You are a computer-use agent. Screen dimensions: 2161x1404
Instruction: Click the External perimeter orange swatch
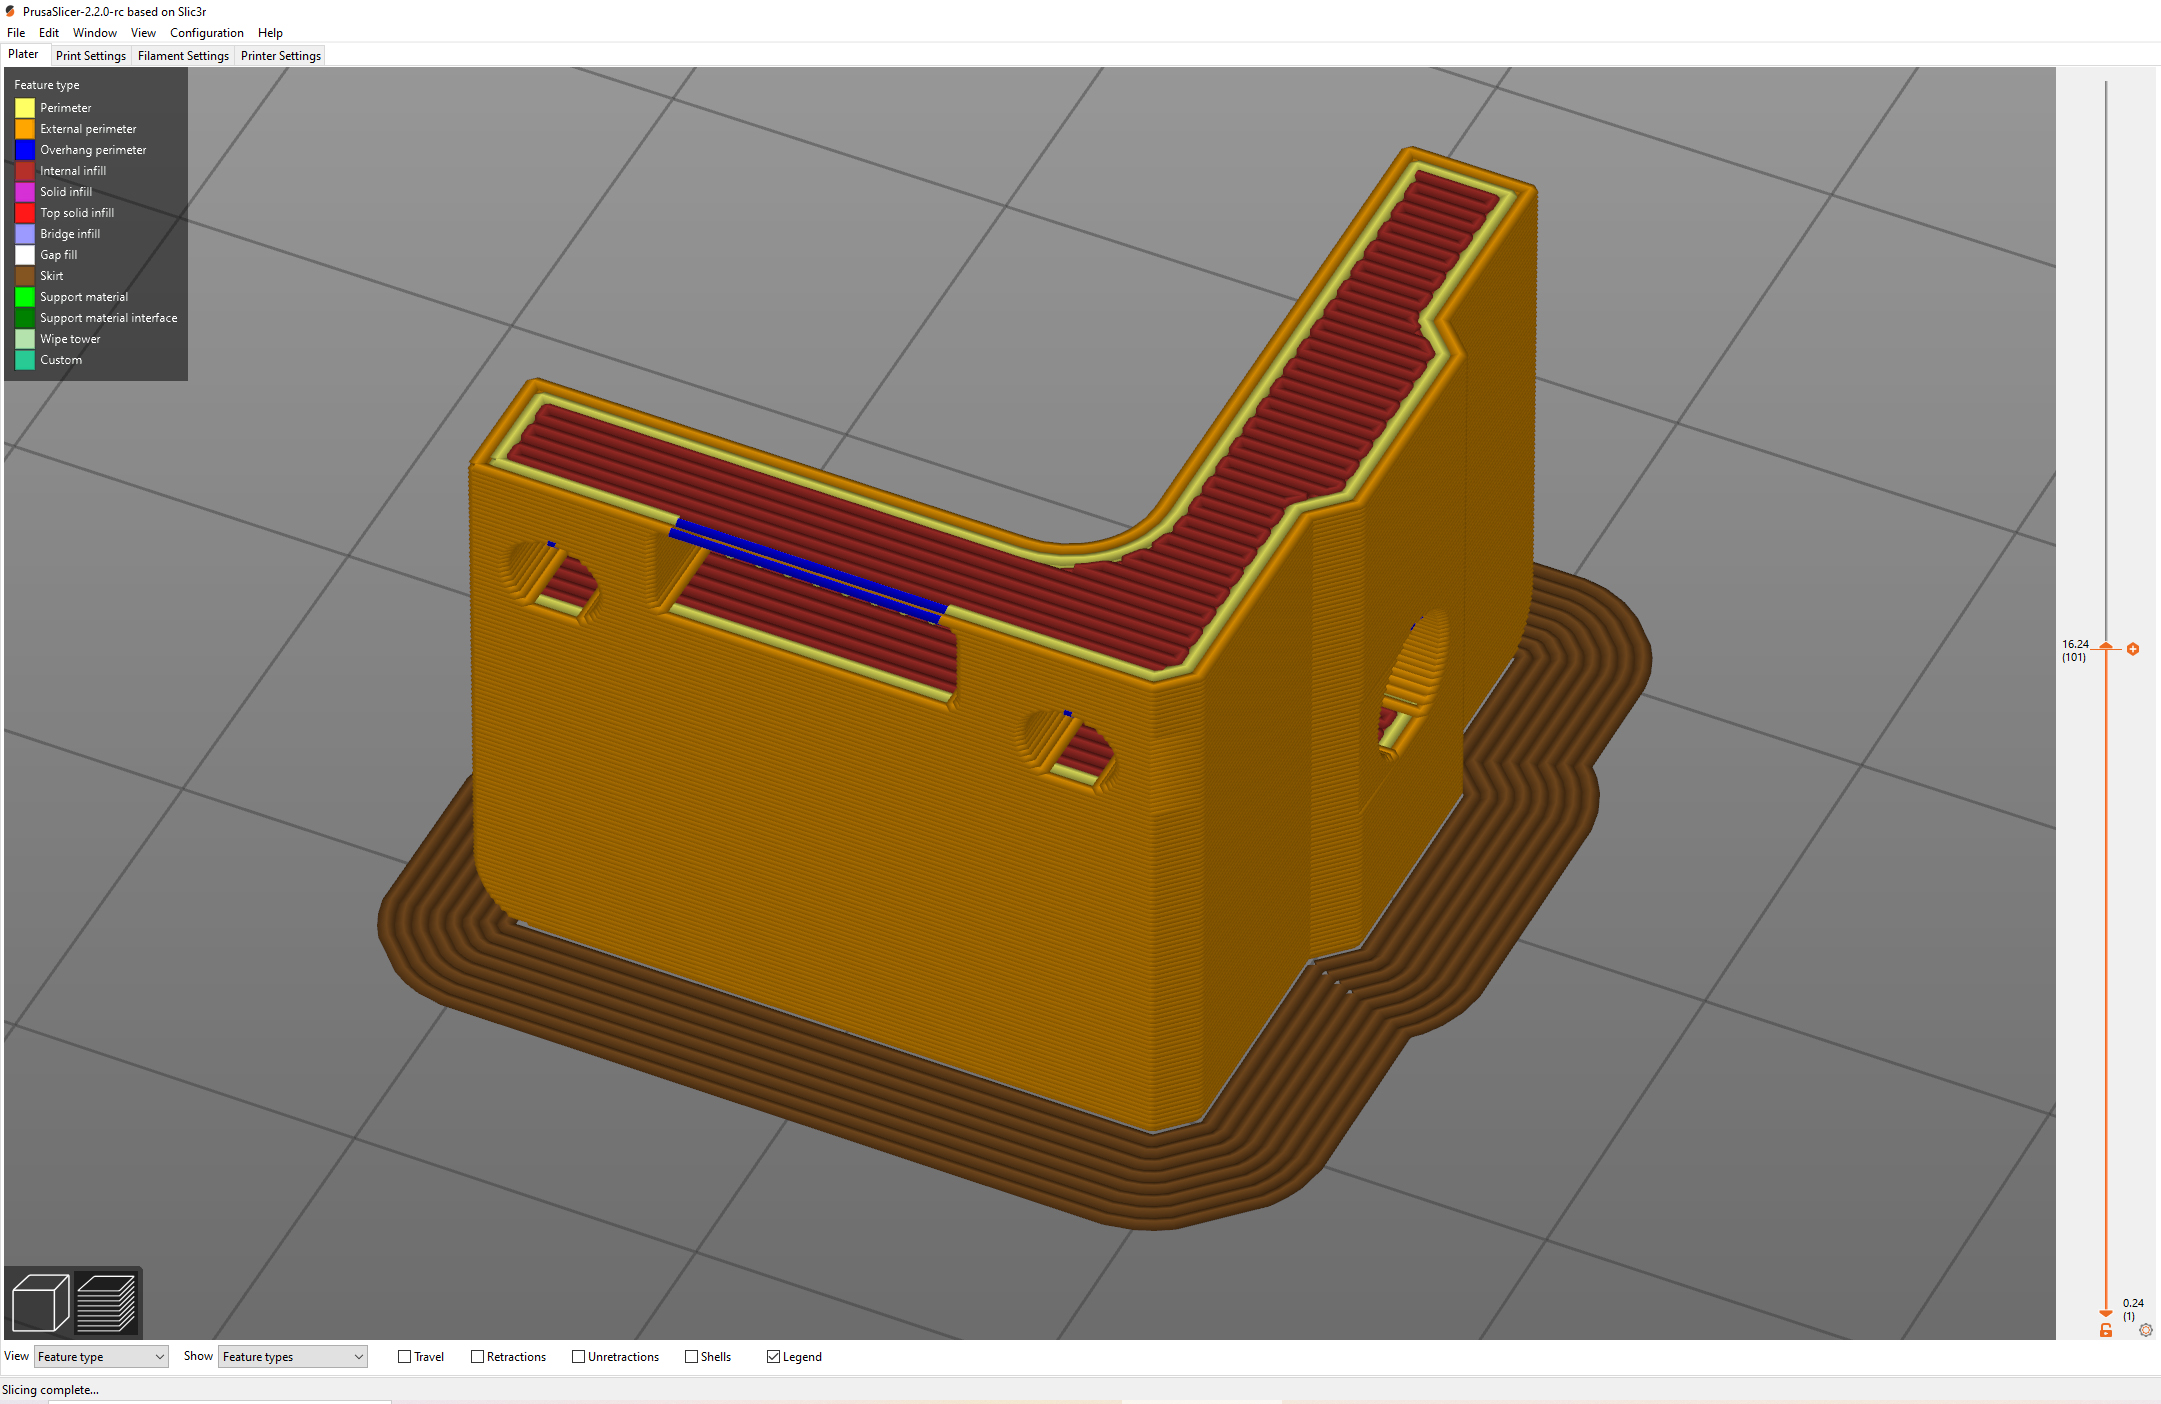[x=25, y=129]
